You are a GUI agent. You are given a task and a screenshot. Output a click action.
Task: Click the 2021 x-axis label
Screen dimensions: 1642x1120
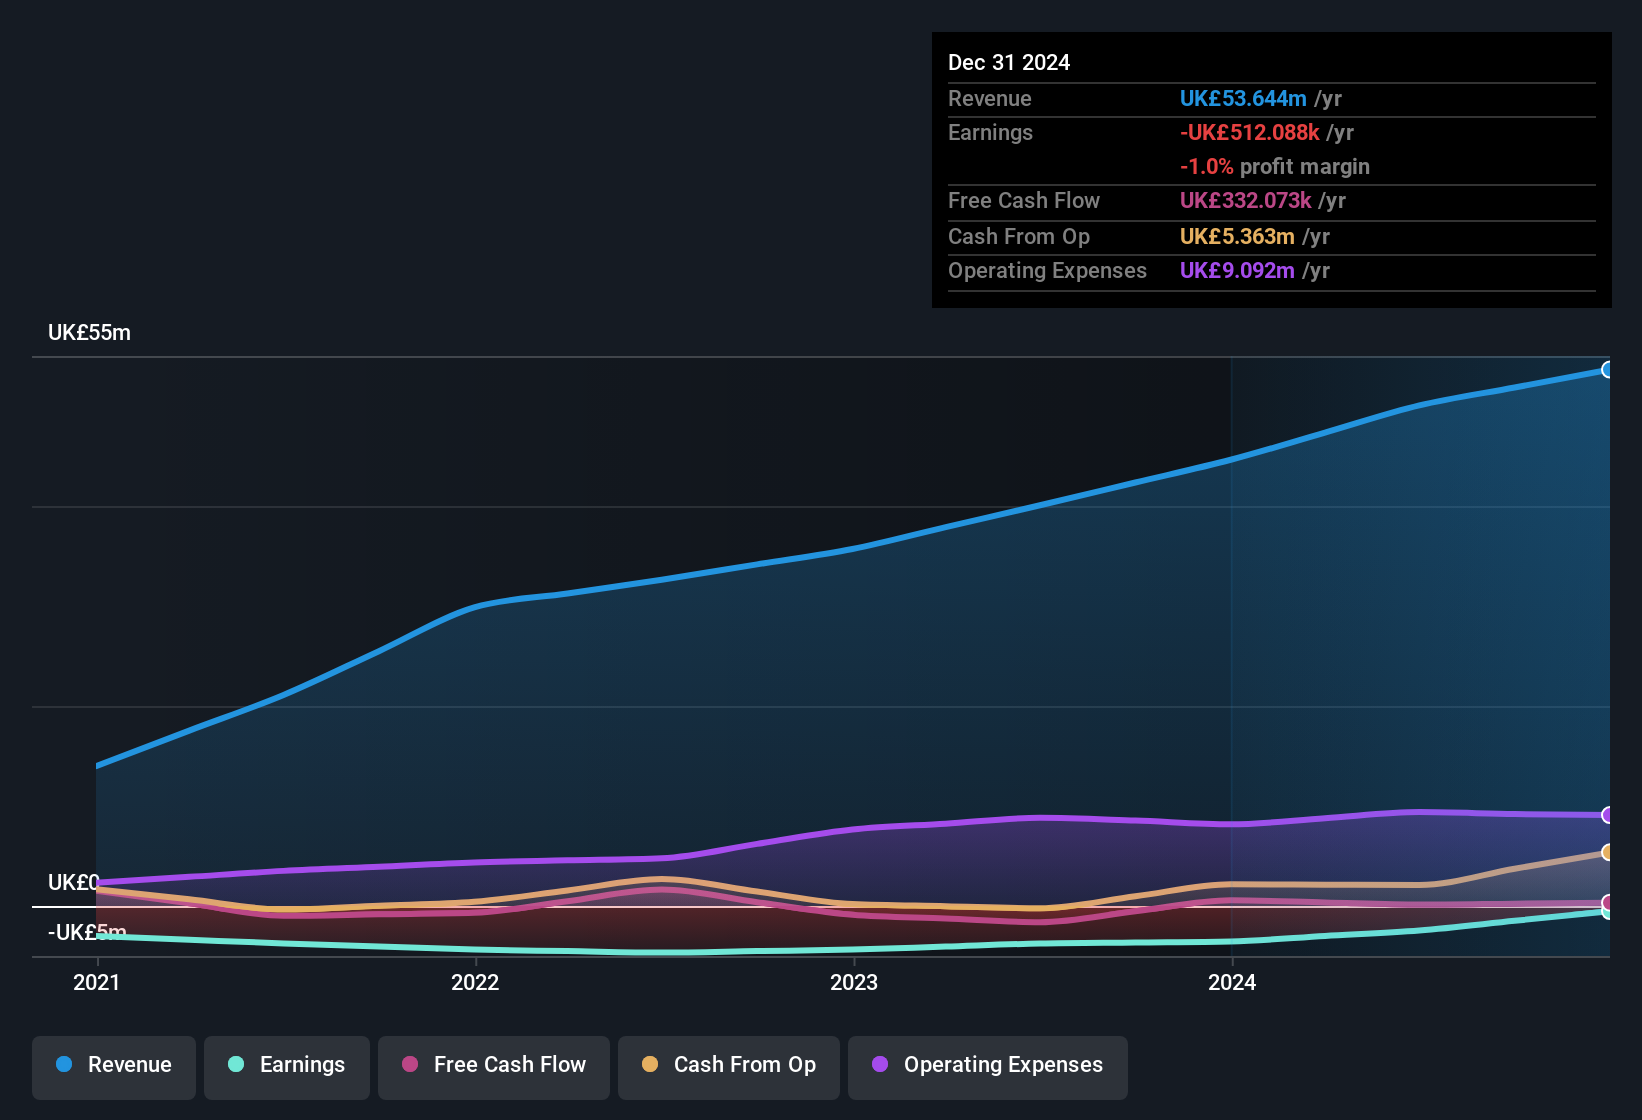[x=97, y=982]
